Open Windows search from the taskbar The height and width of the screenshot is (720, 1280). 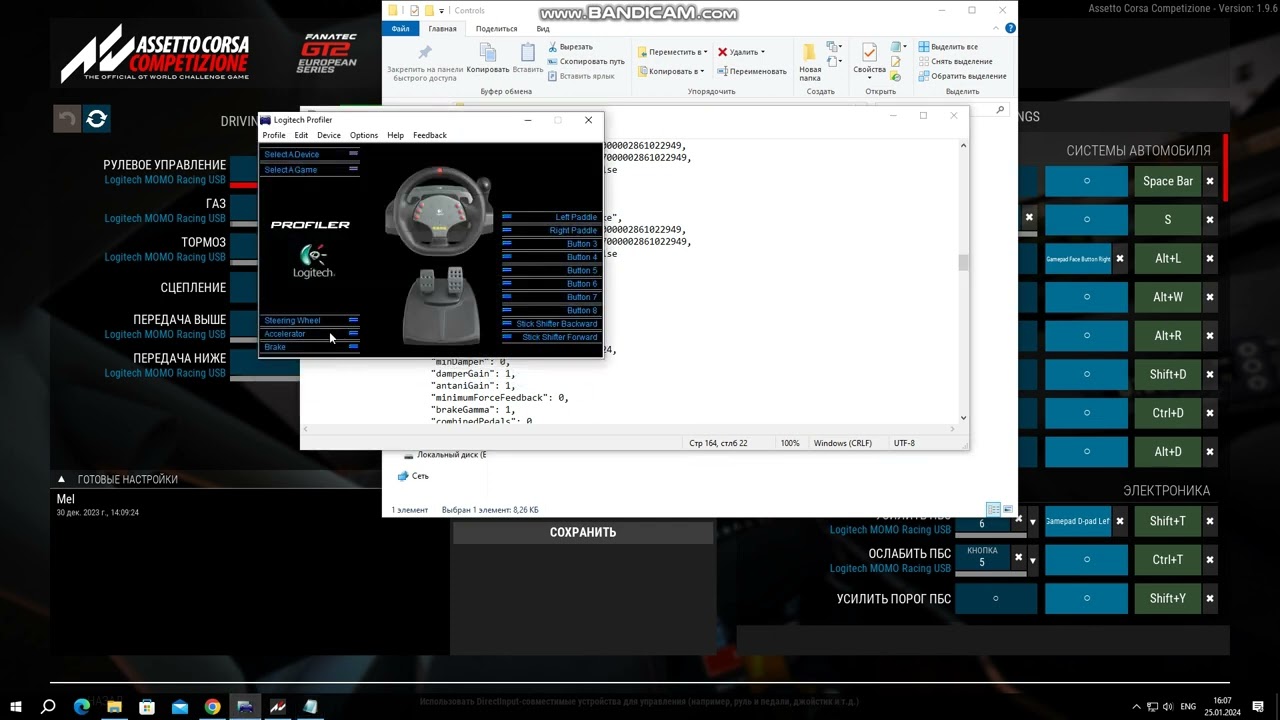(48, 706)
